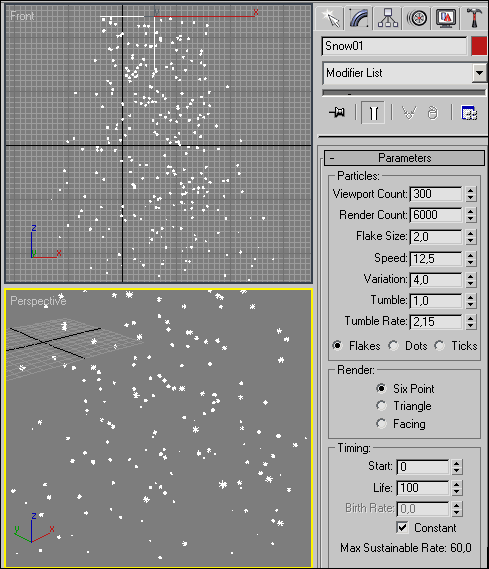
Task: Click the Tumble Rate value field
Action: click(436, 322)
